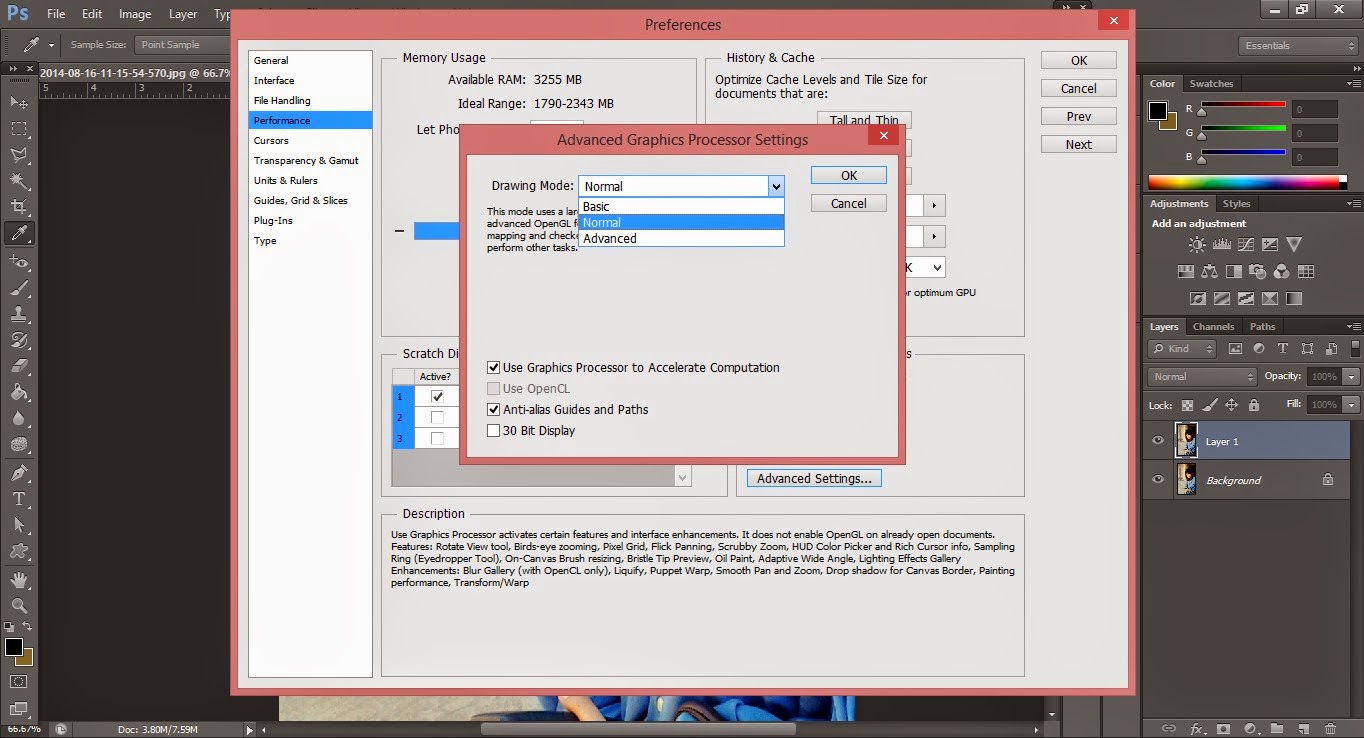
Task: Open the Color panel flyout menu
Action: [1353, 84]
